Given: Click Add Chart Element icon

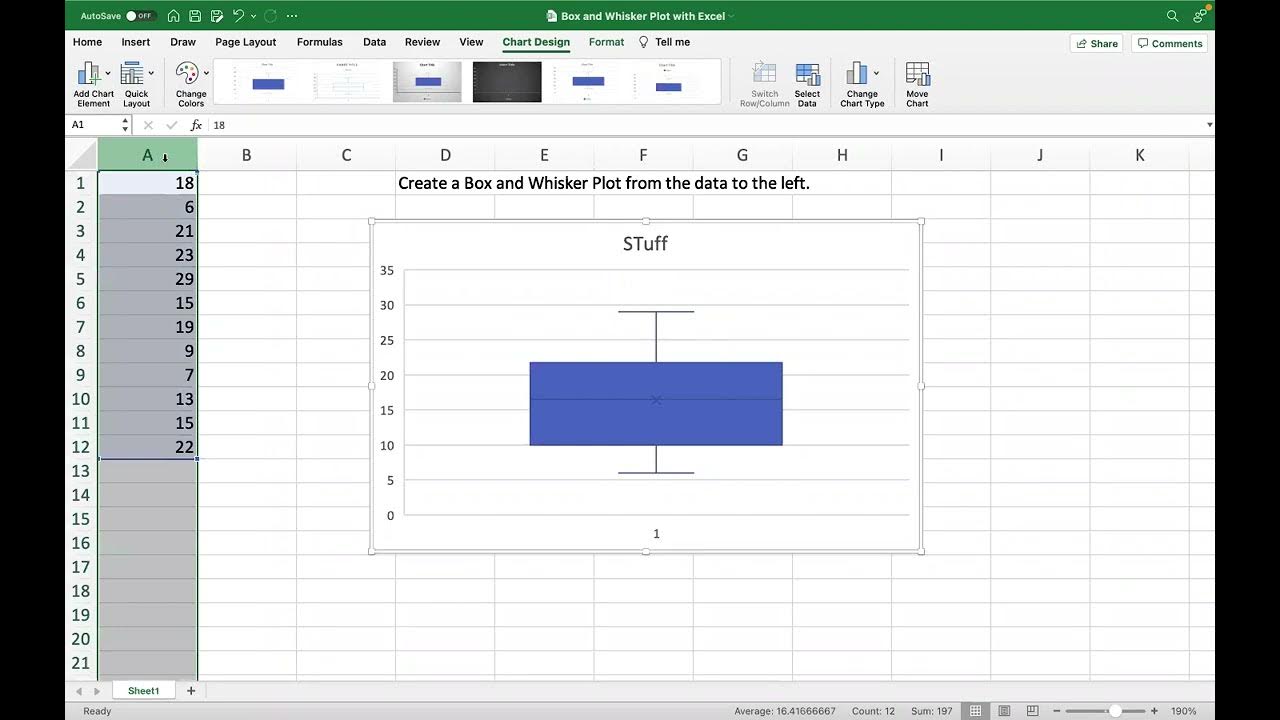Looking at the screenshot, I should tap(88, 74).
